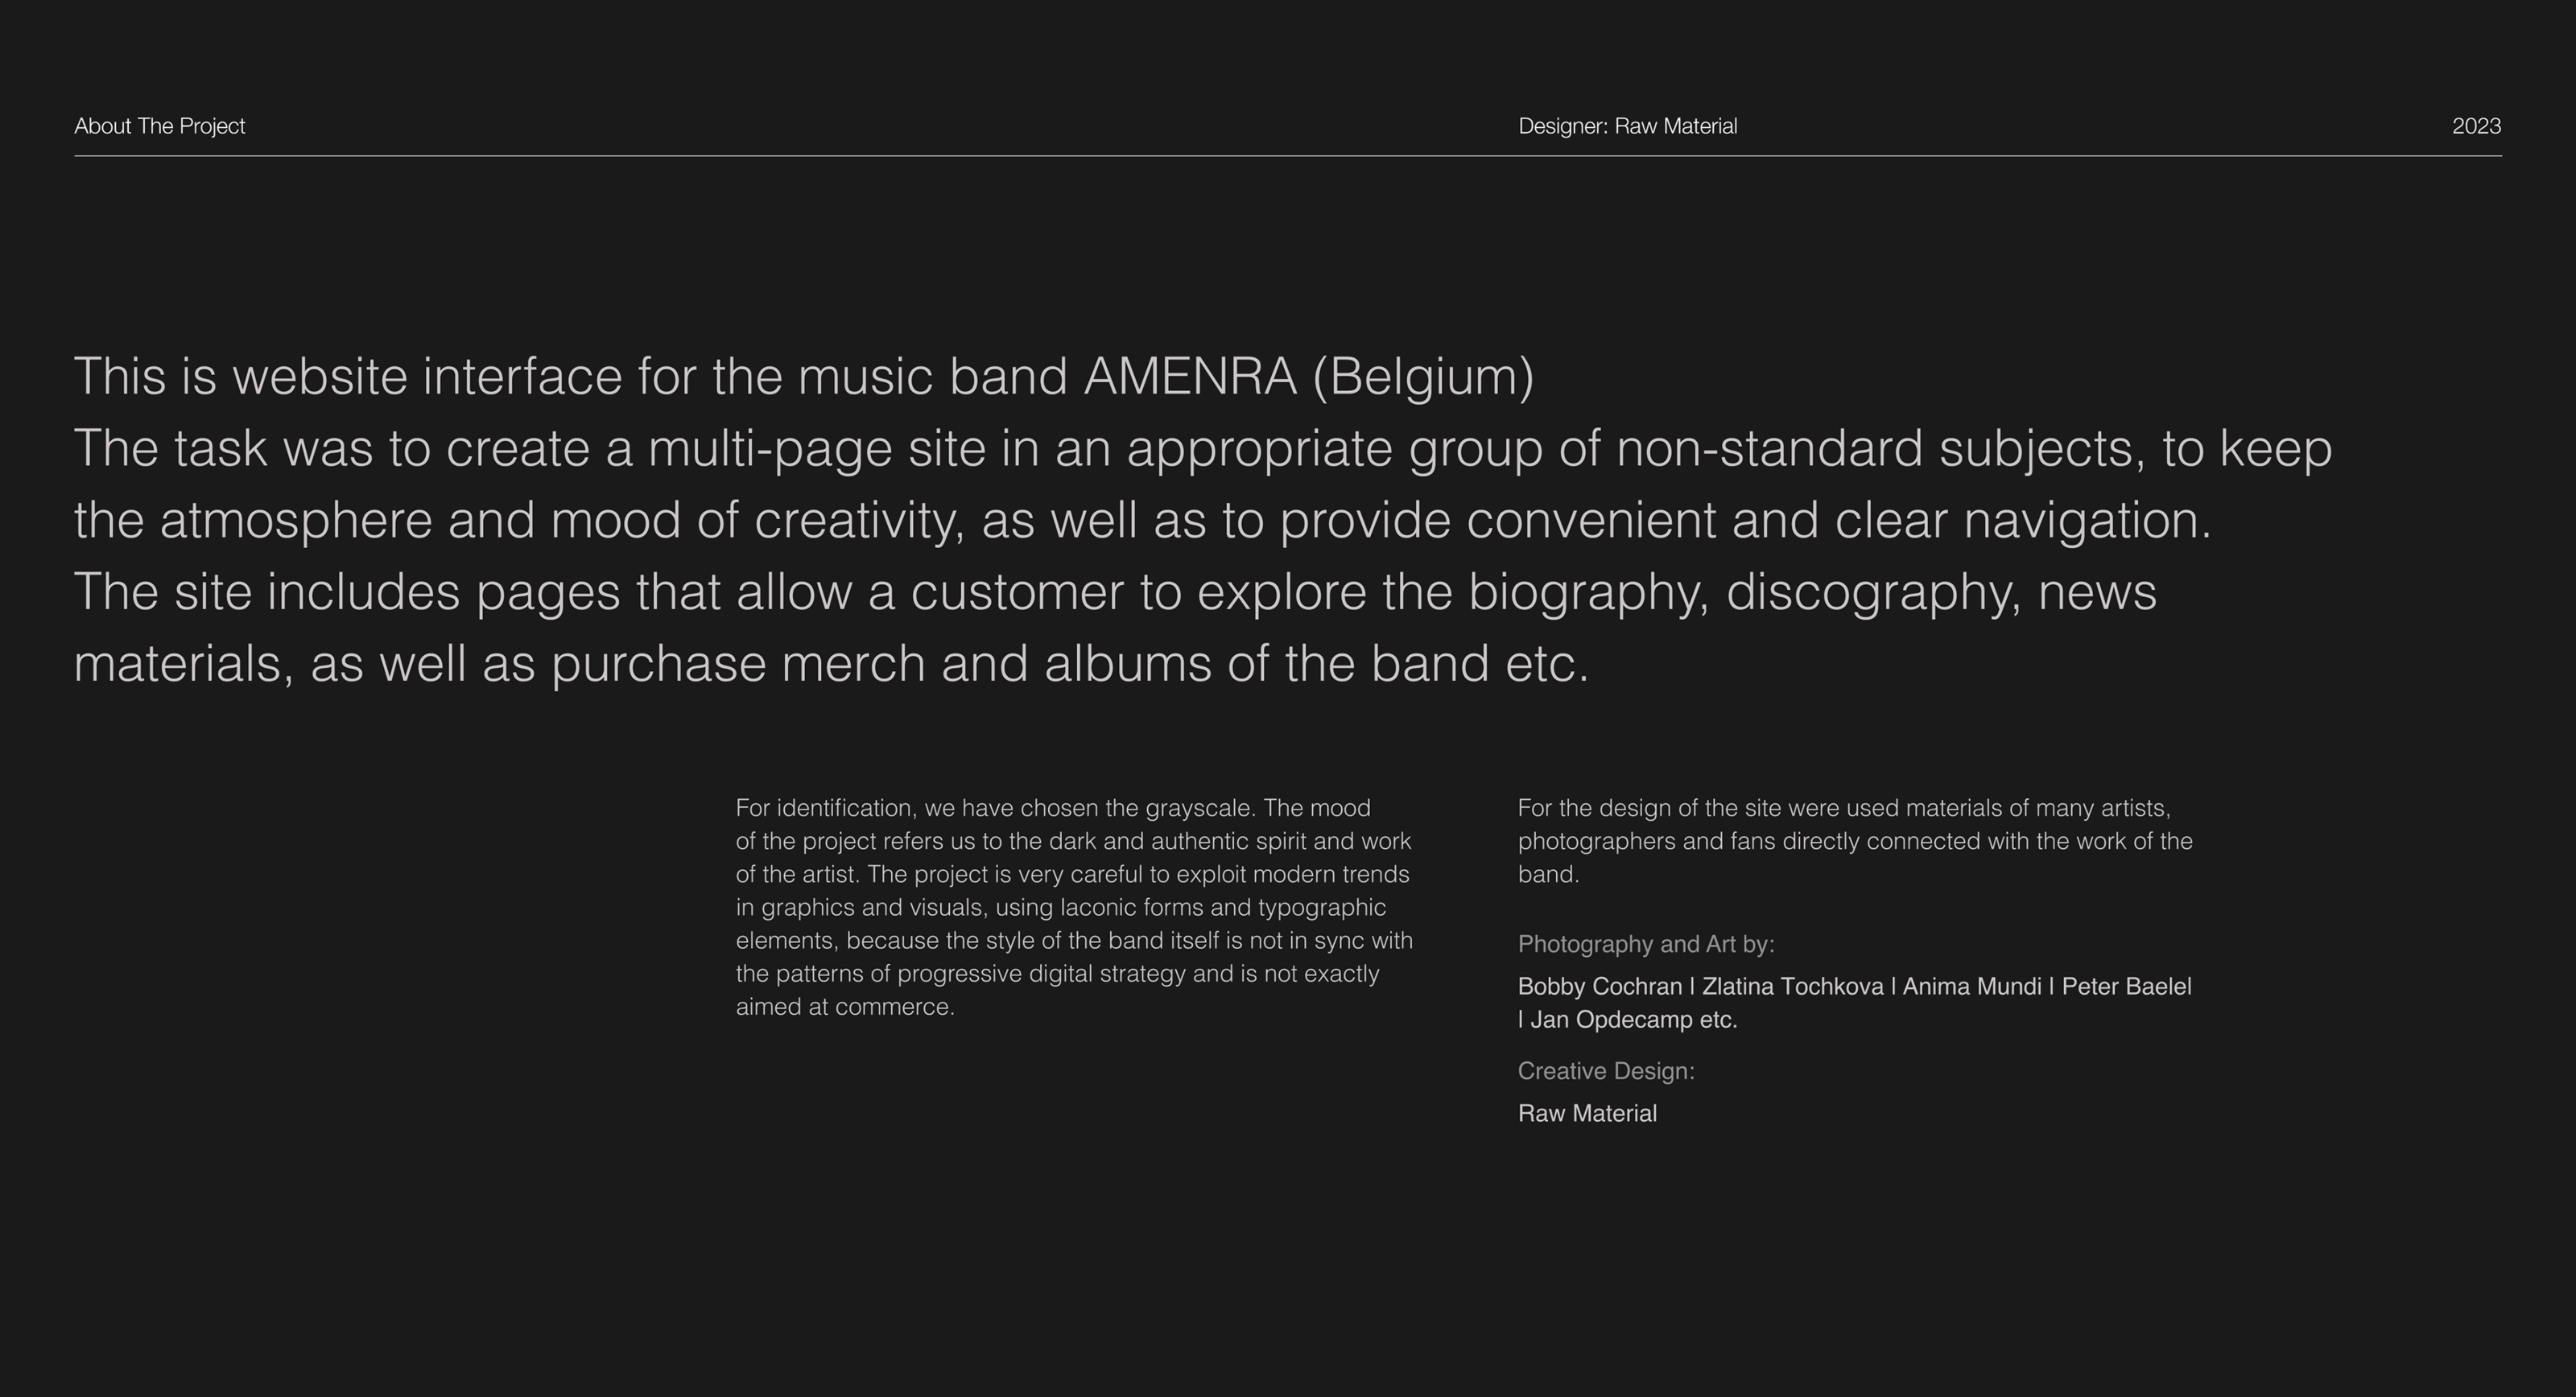Screen dimensions: 2576x1397
Task: Click the word "grayscale" in the small paragraph
Action: tap(1199, 808)
